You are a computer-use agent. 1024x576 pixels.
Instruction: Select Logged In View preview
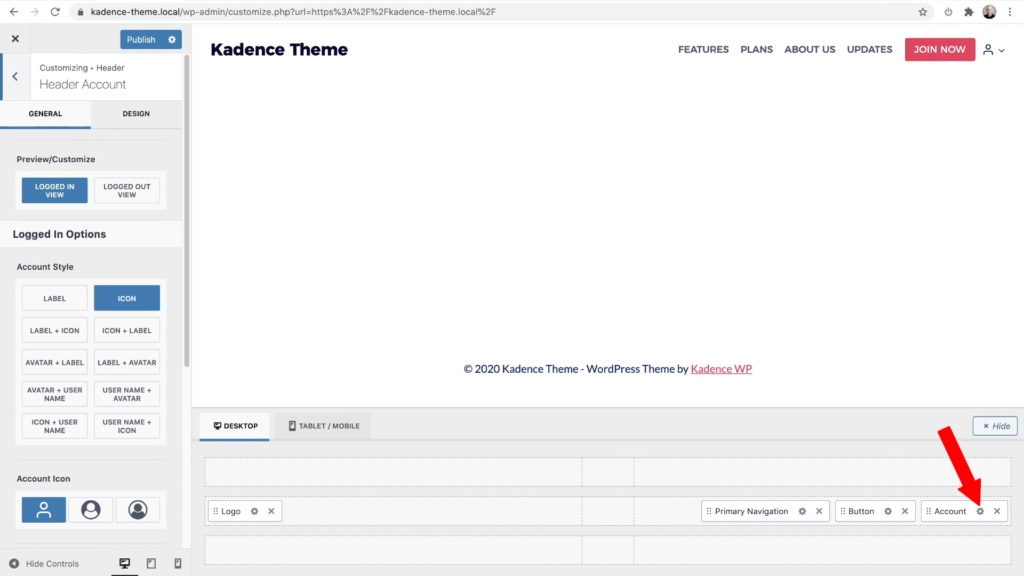point(54,191)
